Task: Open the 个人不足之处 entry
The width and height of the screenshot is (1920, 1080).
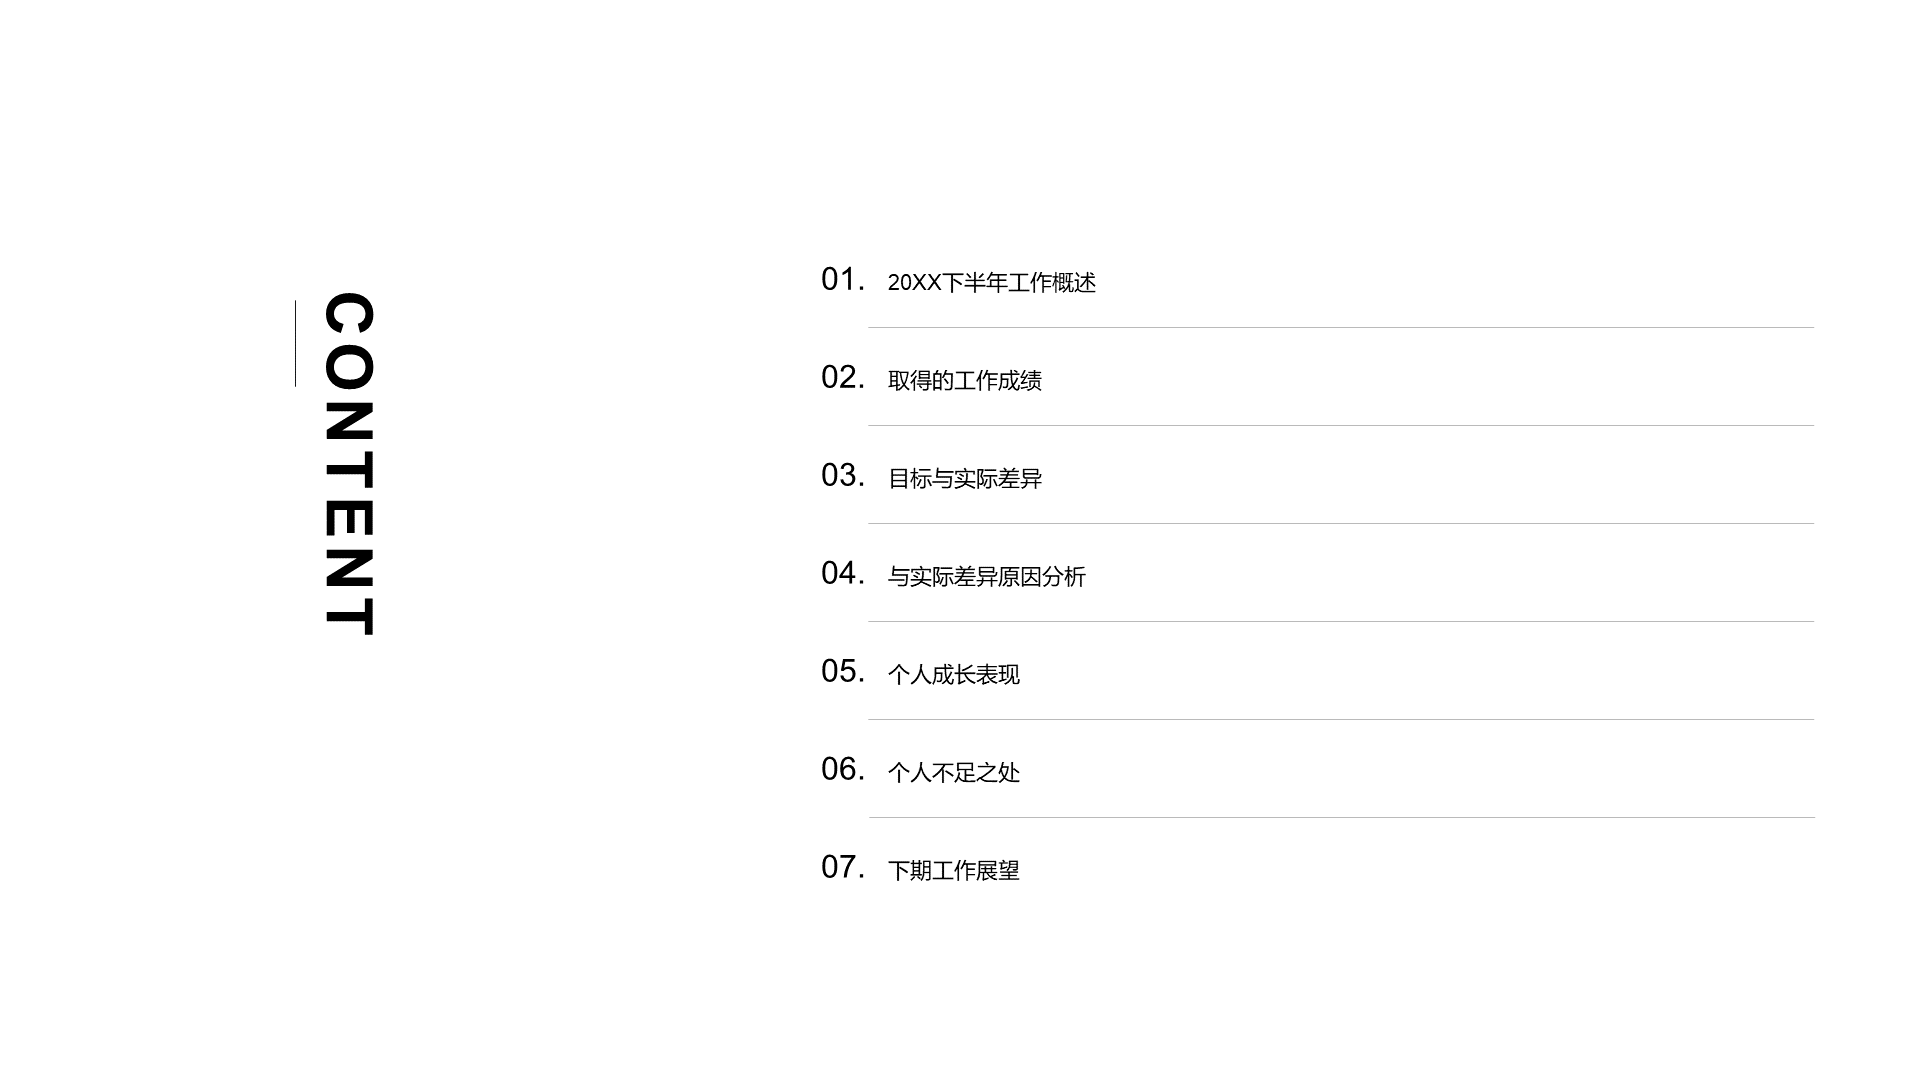Action: (x=954, y=773)
